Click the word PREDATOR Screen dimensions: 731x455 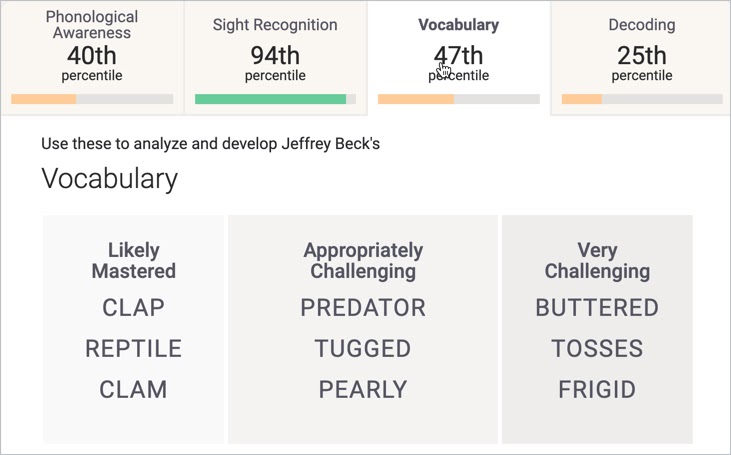tap(363, 308)
